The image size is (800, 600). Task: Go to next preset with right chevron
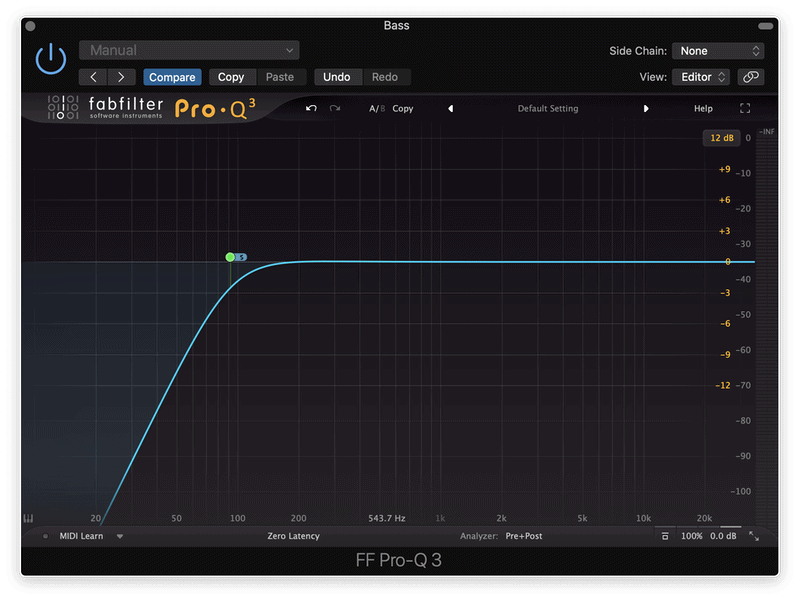[x=121, y=77]
